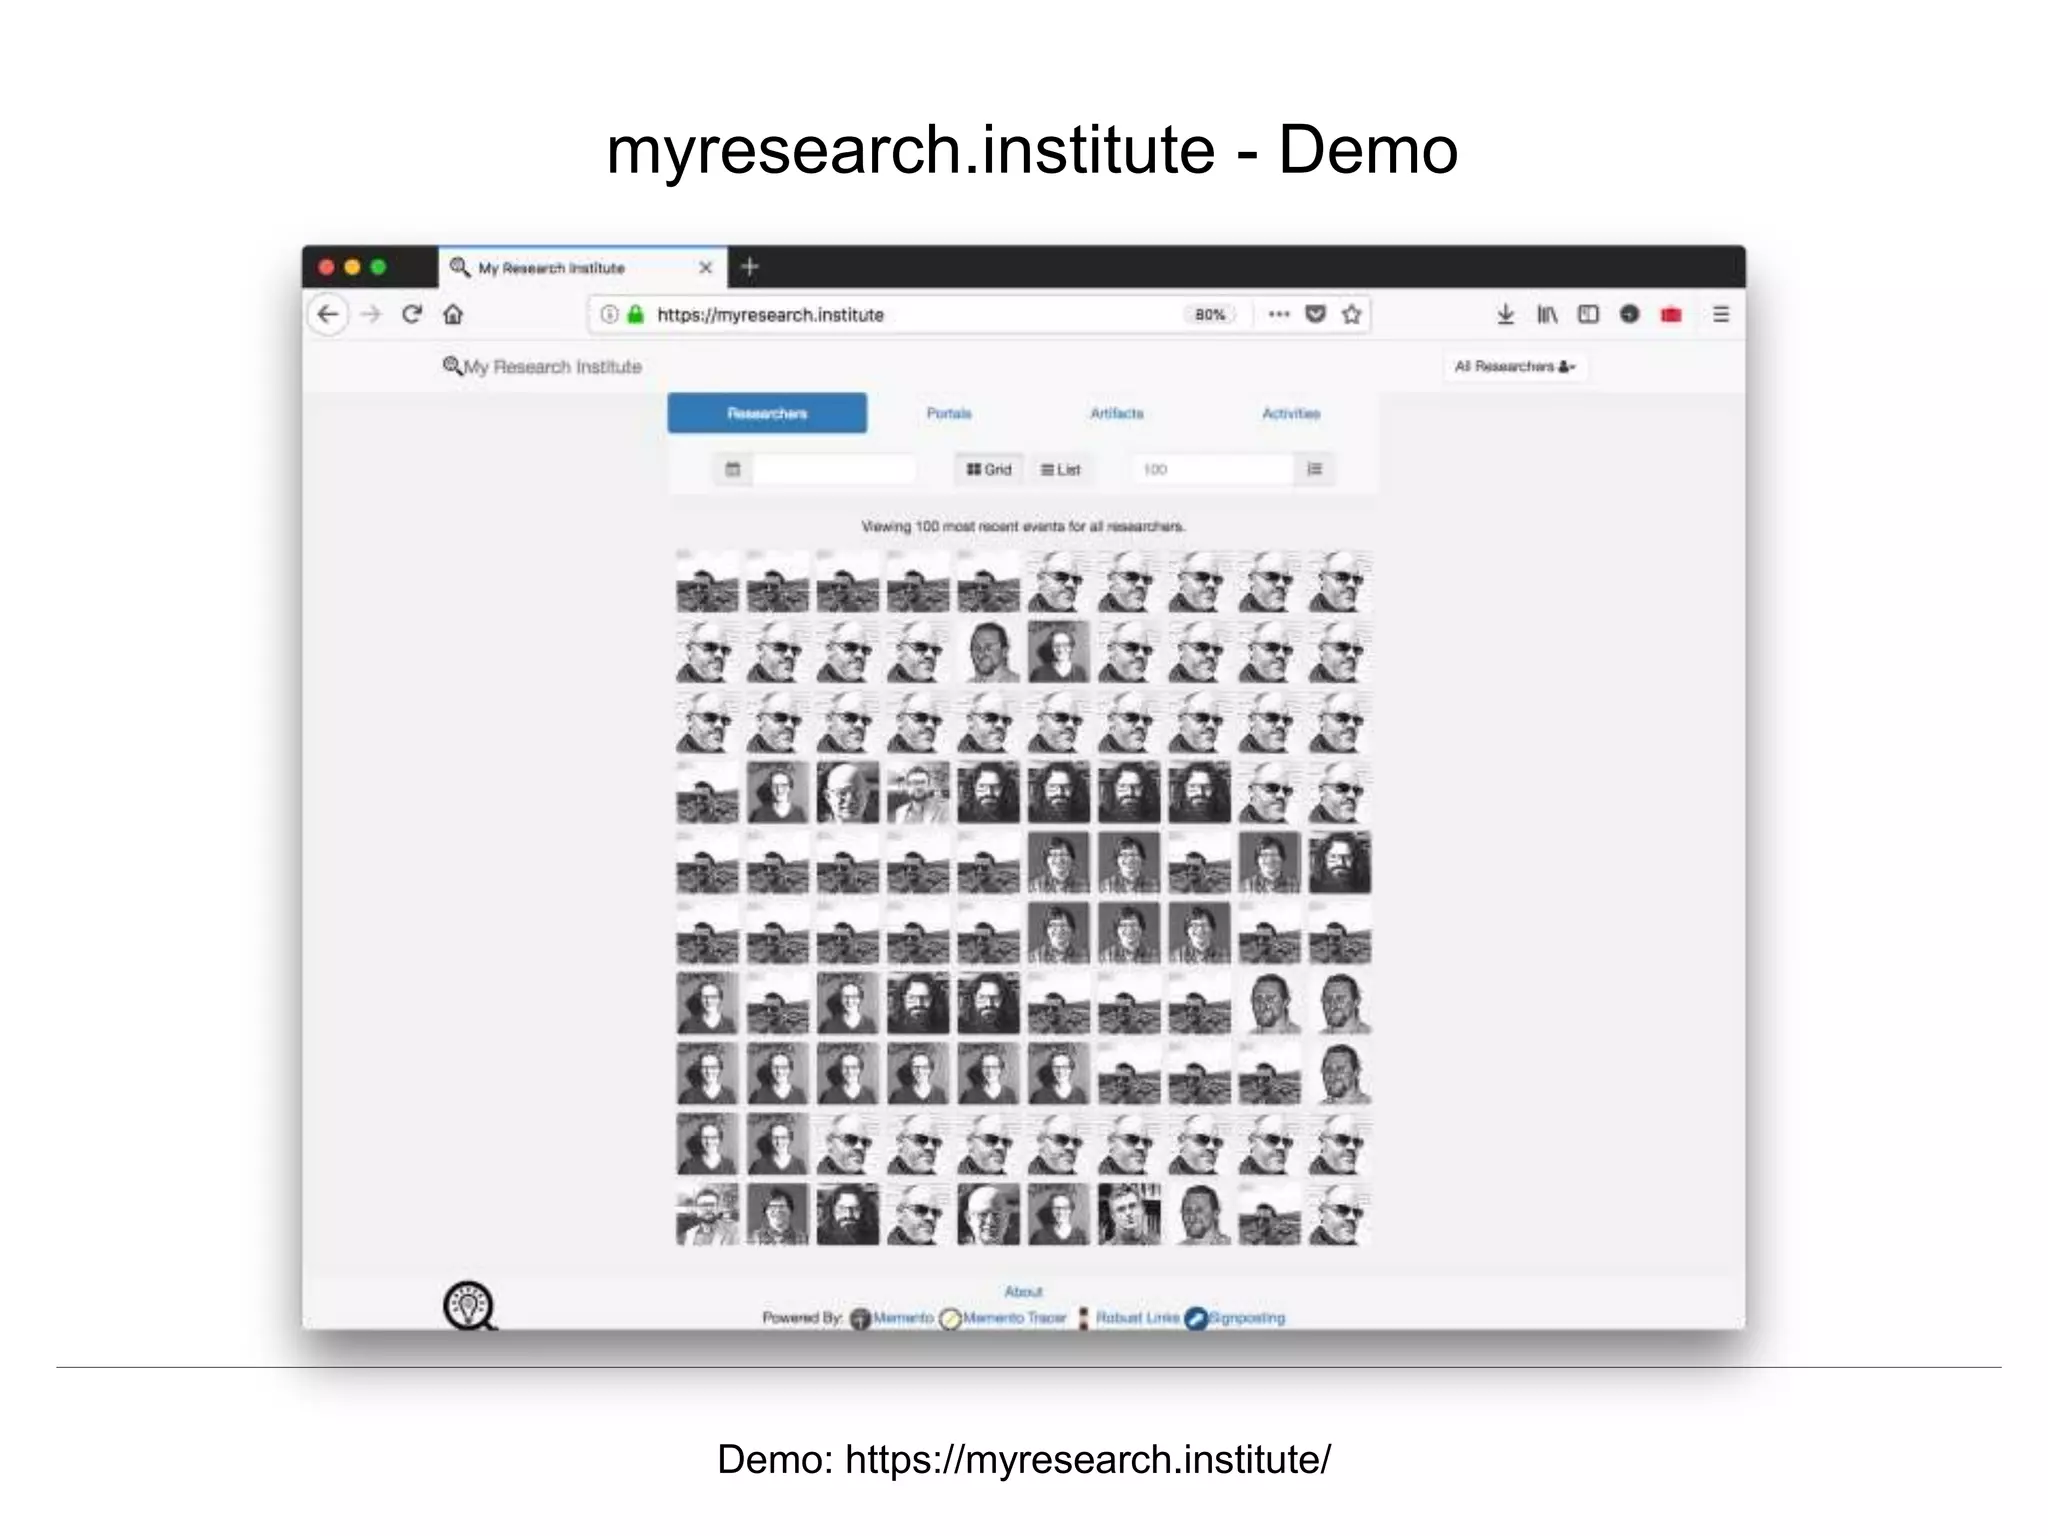The image size is (2048, 1536).
Task: Click the calendar icon beside date field
Action: pos(733,469)
